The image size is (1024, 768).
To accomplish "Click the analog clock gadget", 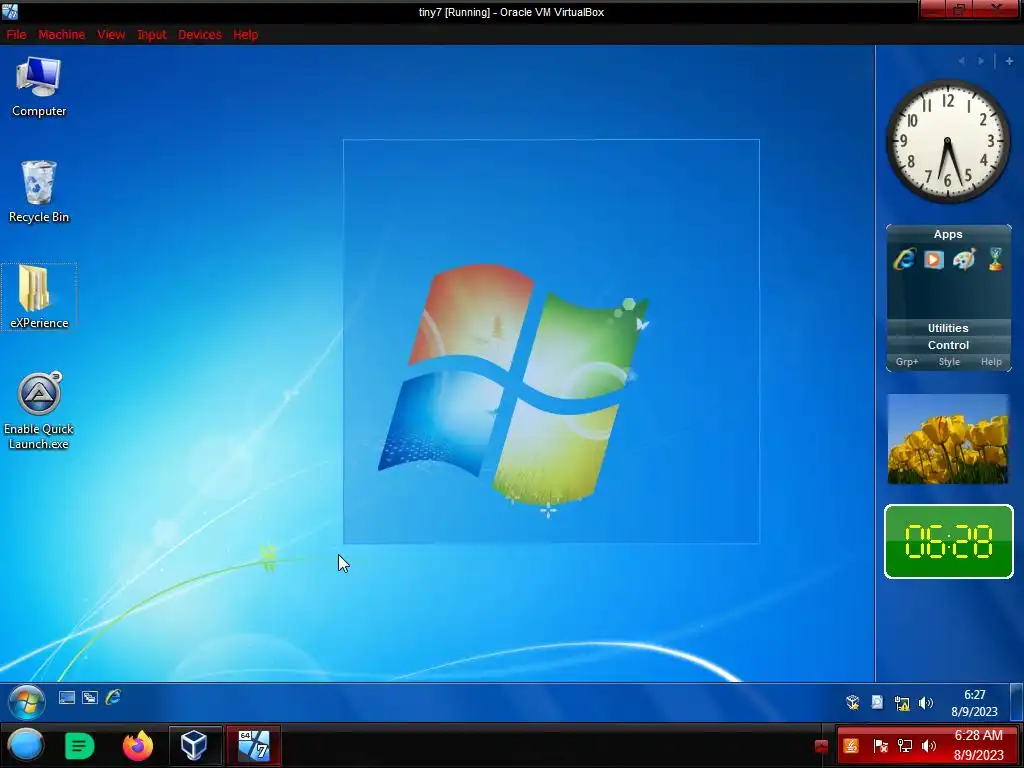I will click(947, 141).
